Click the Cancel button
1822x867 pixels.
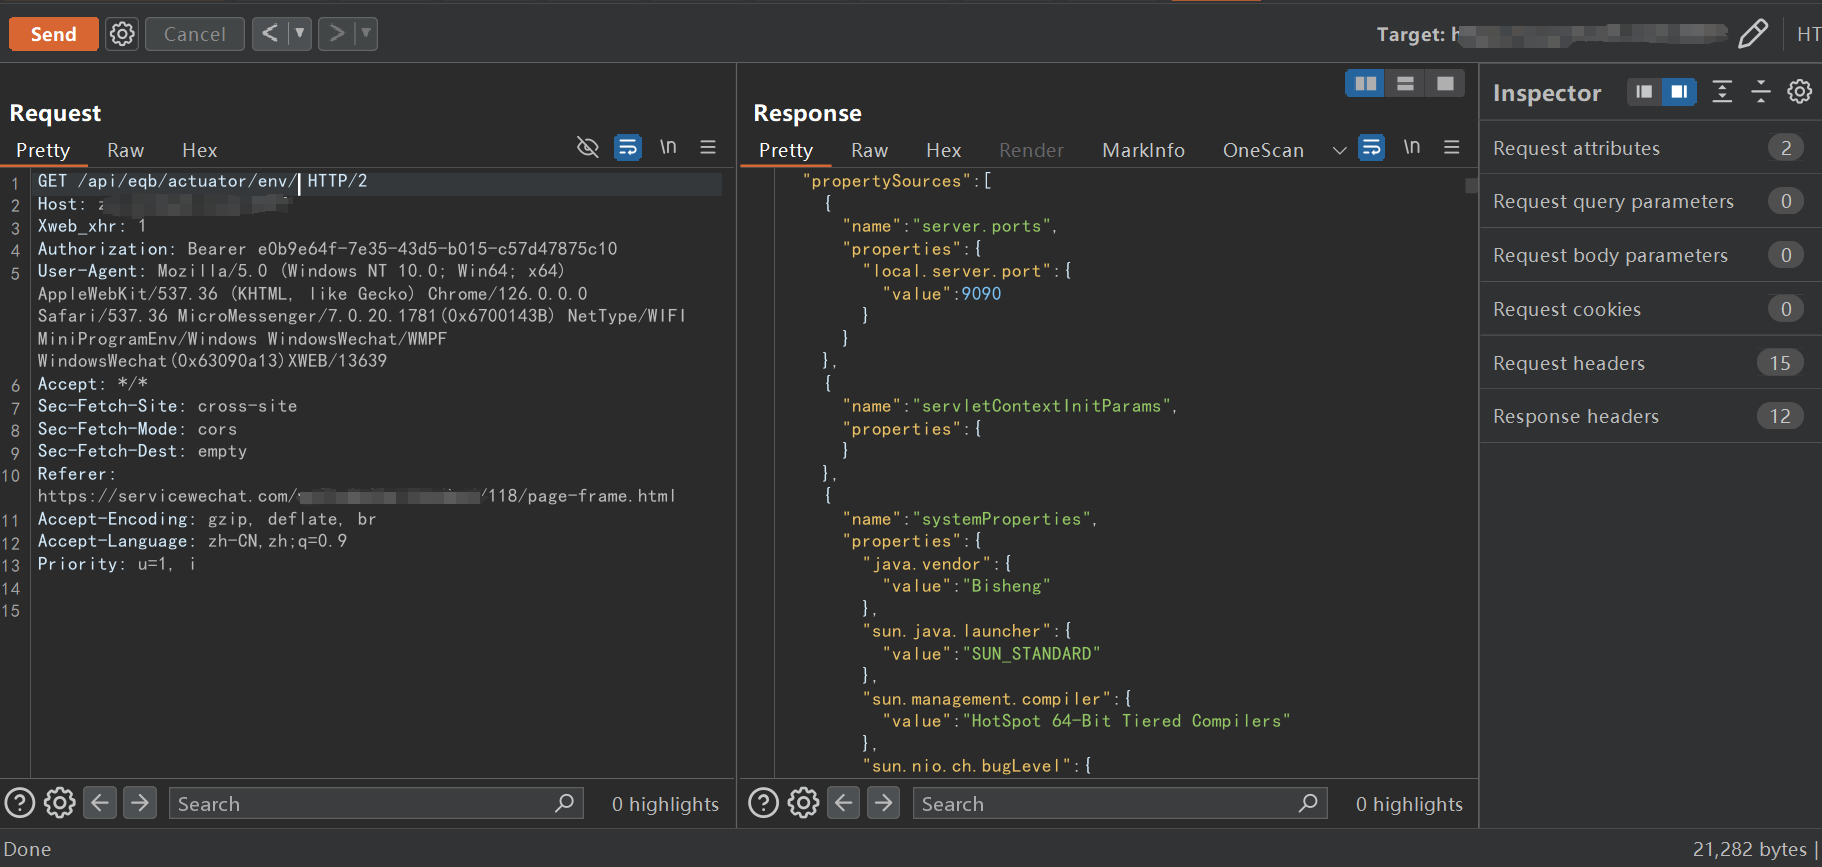pos(195,34)
